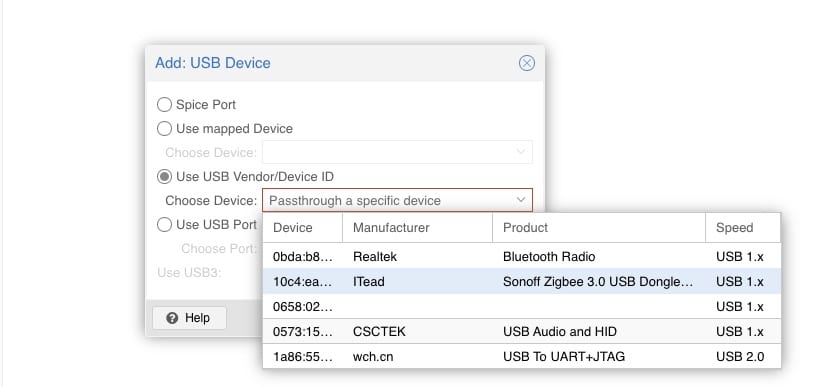Select the Realtek Bluetooth Radio device row
The image size is (820, 387).
pyautogui.click(x=521, y=257)
